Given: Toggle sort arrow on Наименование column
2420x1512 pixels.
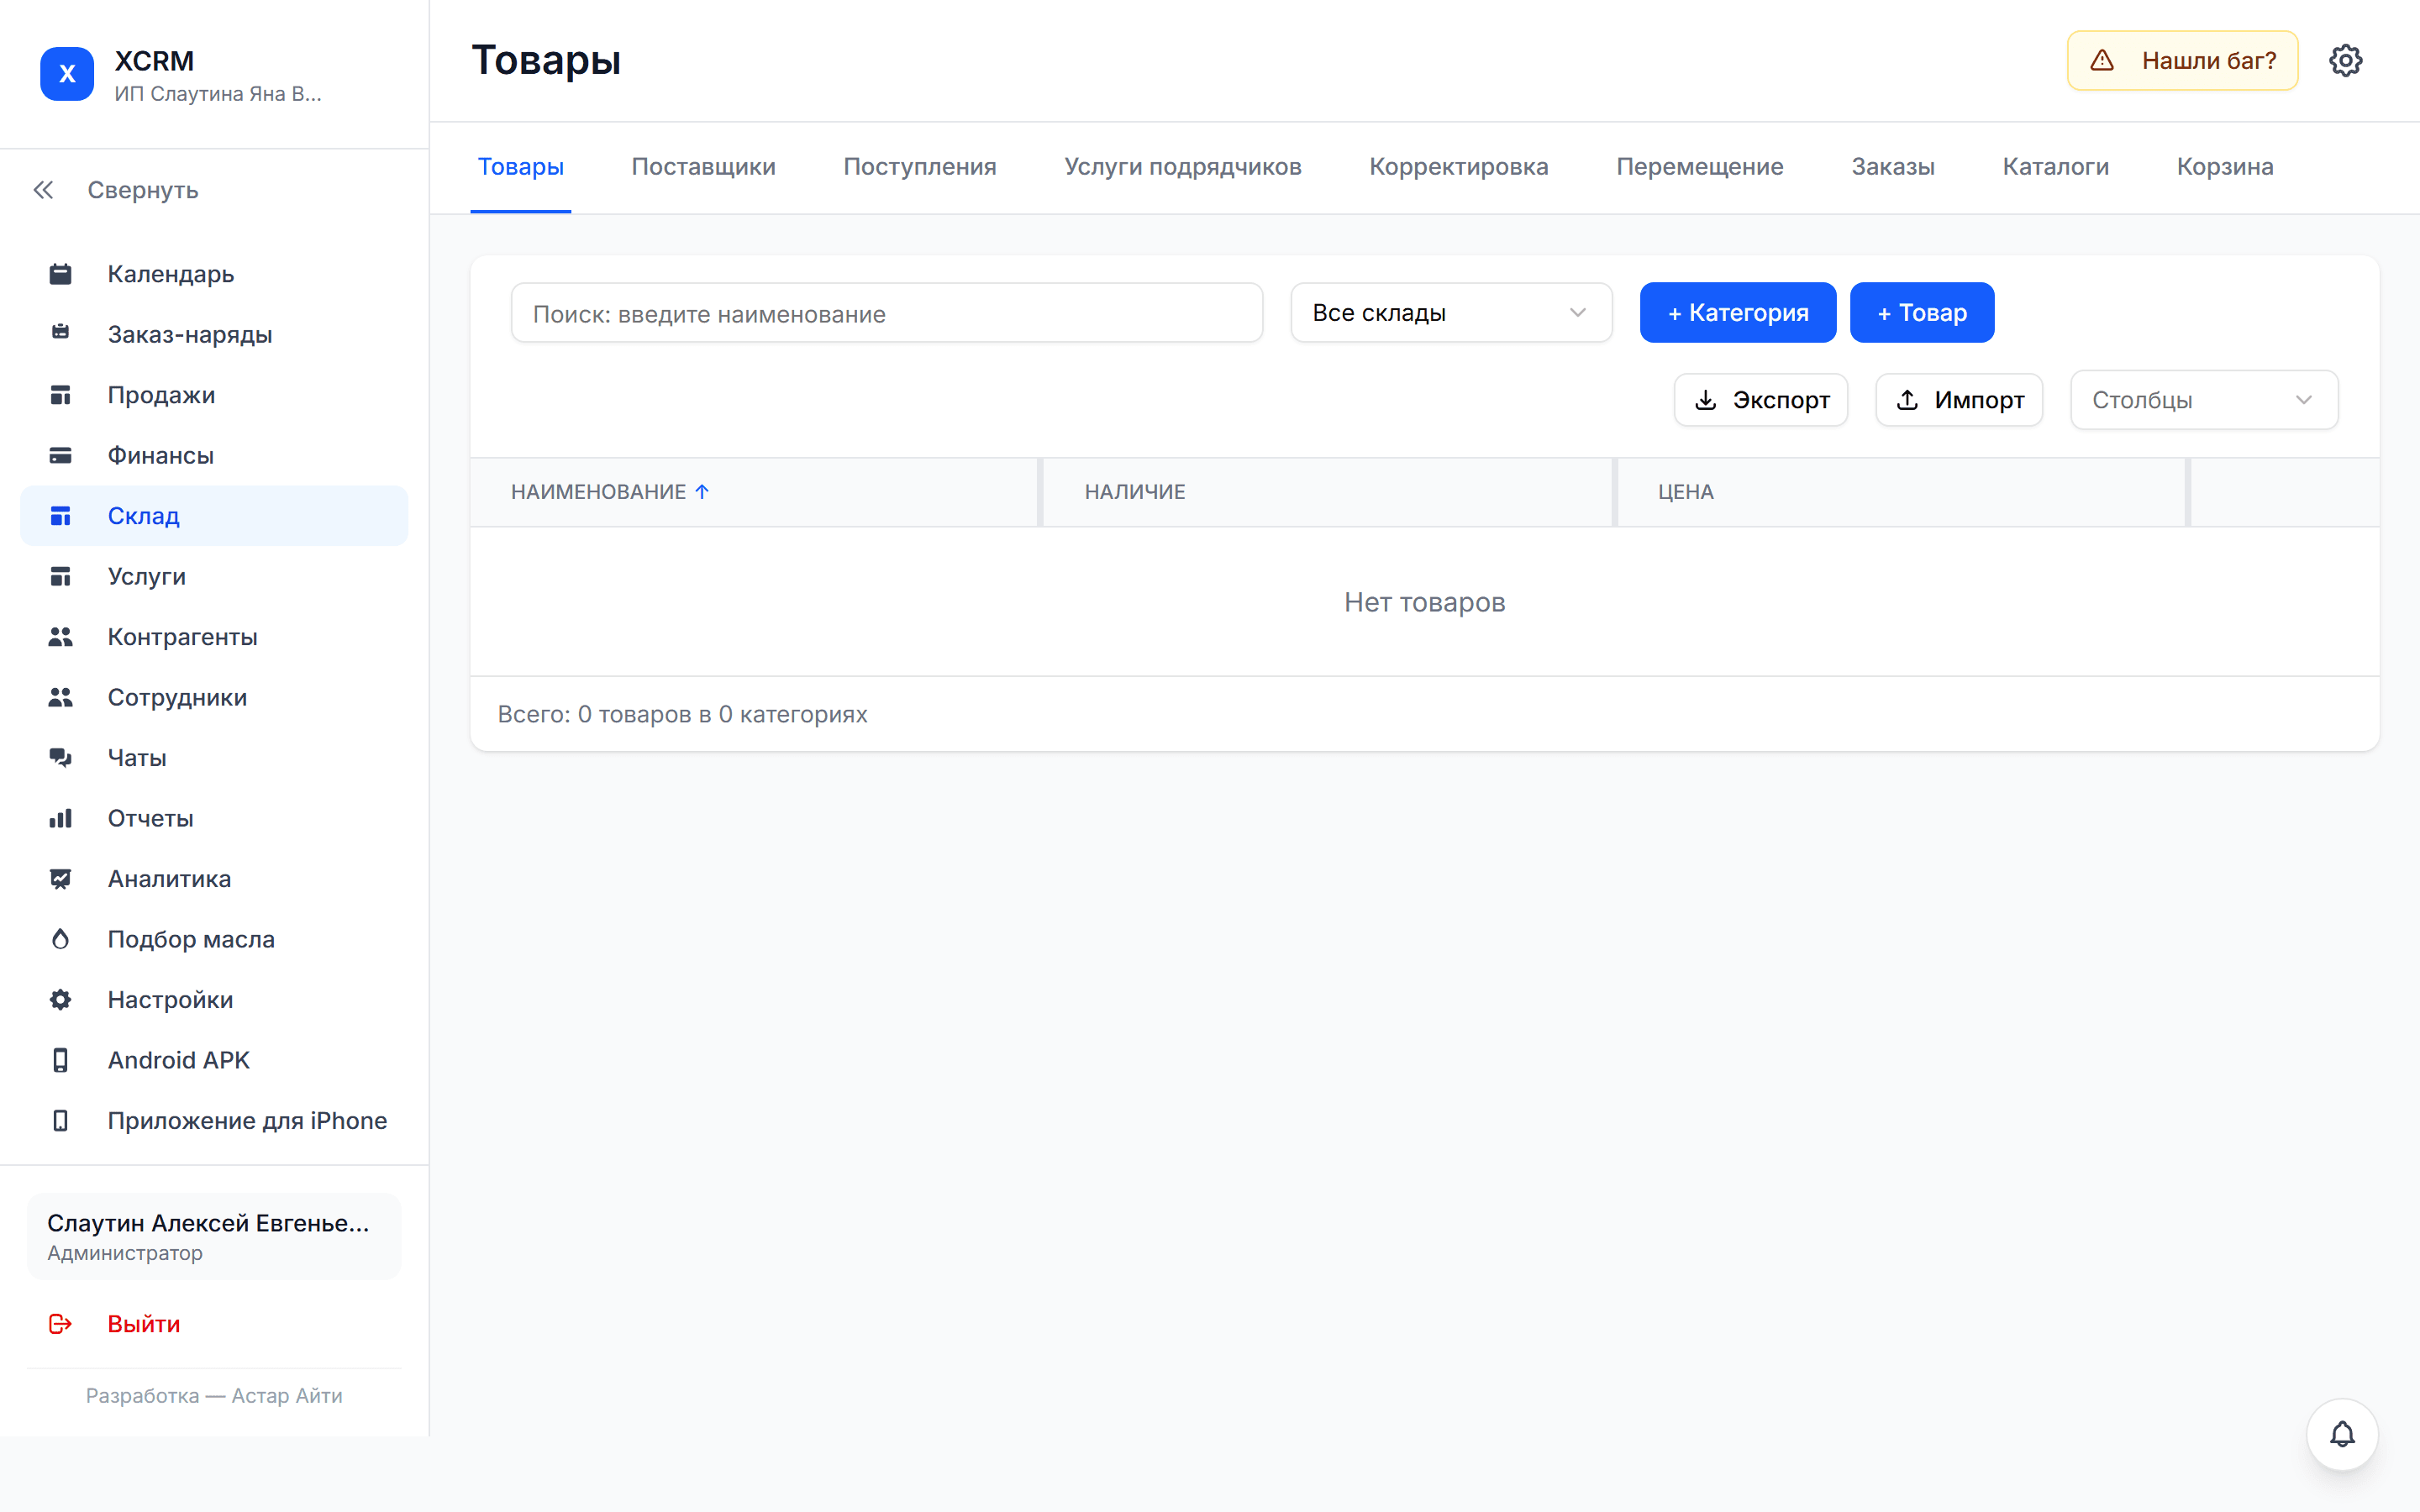Looking at the screenshot, I should [x=702, y=492].
